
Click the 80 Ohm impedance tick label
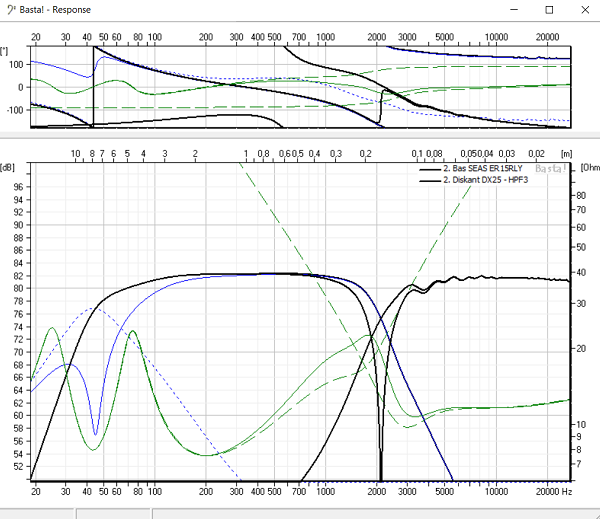click(581, 196)
